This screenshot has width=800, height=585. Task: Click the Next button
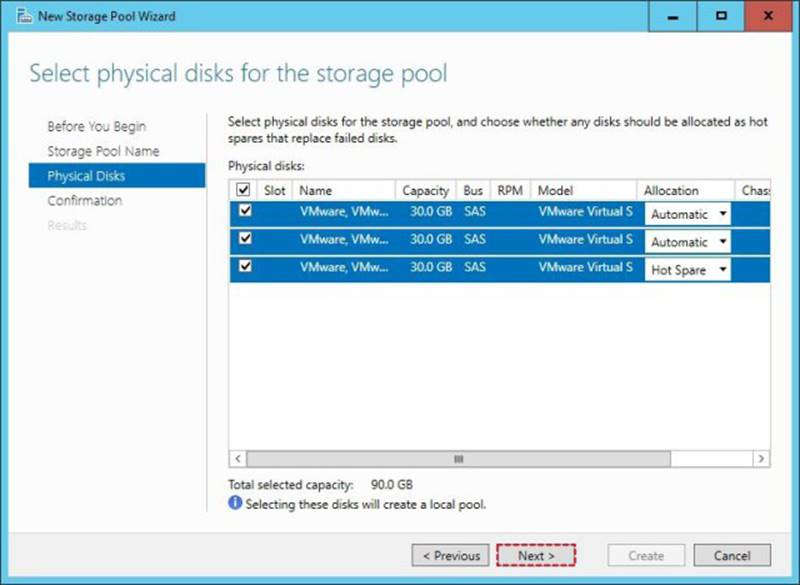536,556
